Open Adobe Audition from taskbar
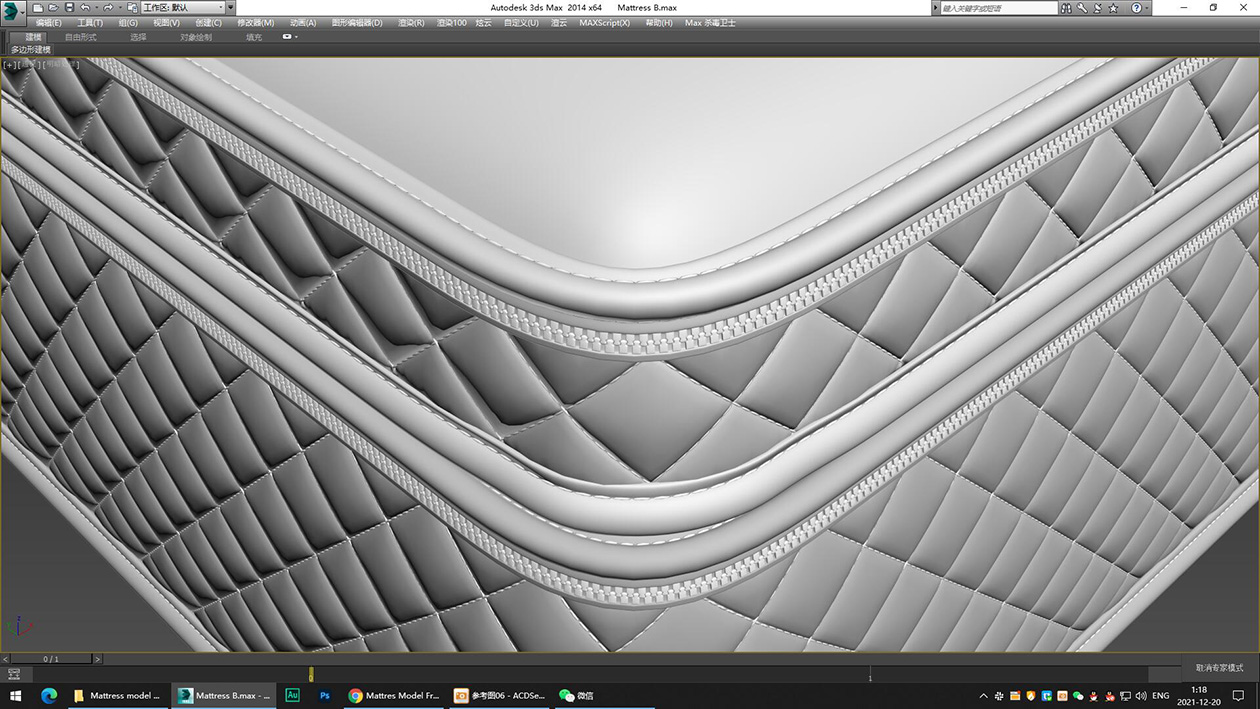The image size is (1260, 709). [292, 695]
